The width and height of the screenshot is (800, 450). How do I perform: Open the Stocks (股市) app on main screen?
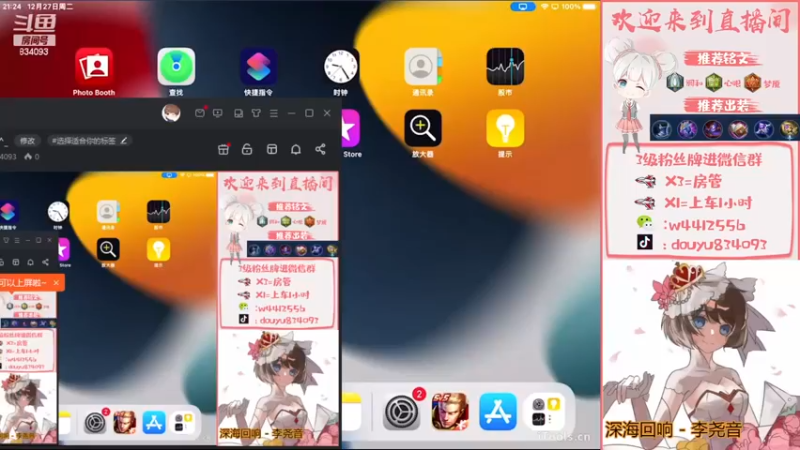(505, 67)
